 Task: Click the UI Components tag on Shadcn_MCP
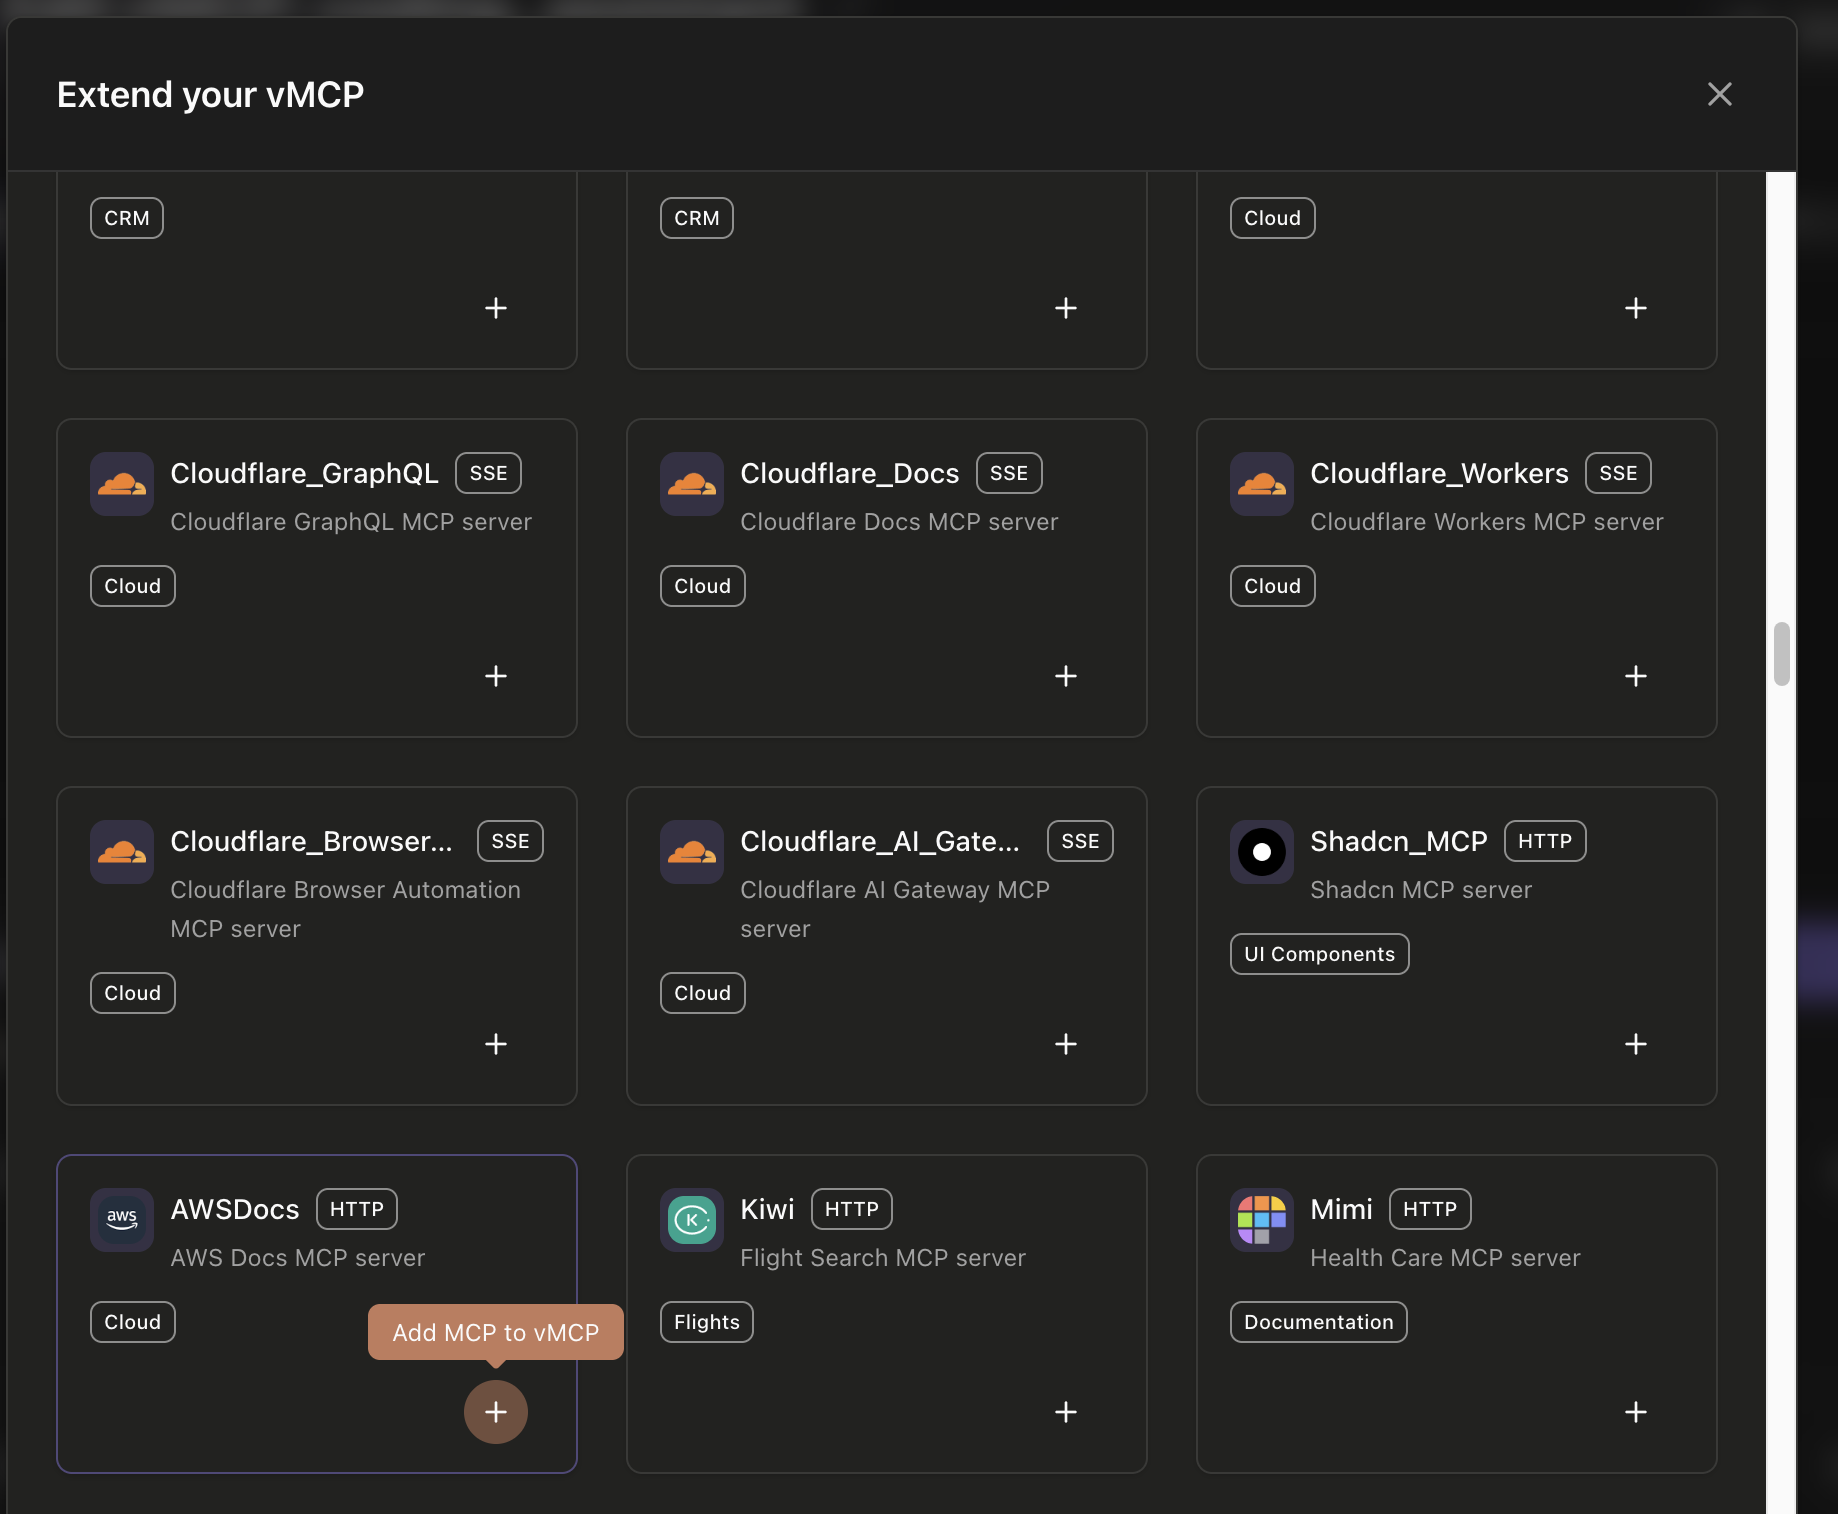pyautogui.click(x=1318, y=953)
